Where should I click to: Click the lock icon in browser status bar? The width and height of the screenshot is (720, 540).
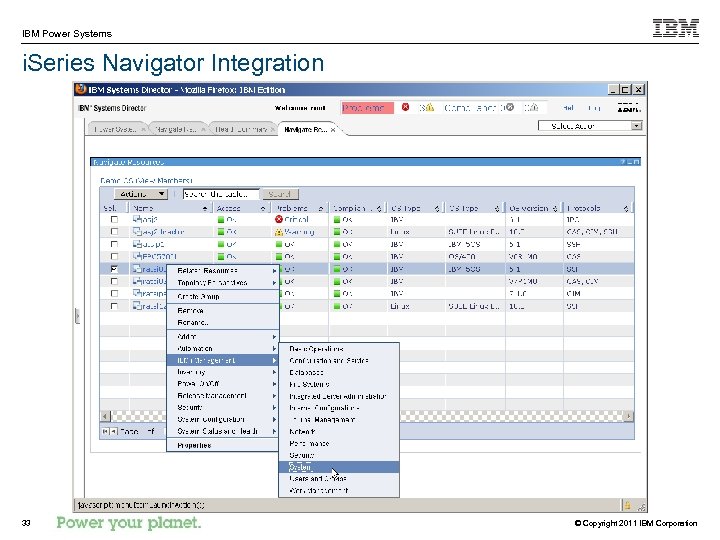coord(627,505)
